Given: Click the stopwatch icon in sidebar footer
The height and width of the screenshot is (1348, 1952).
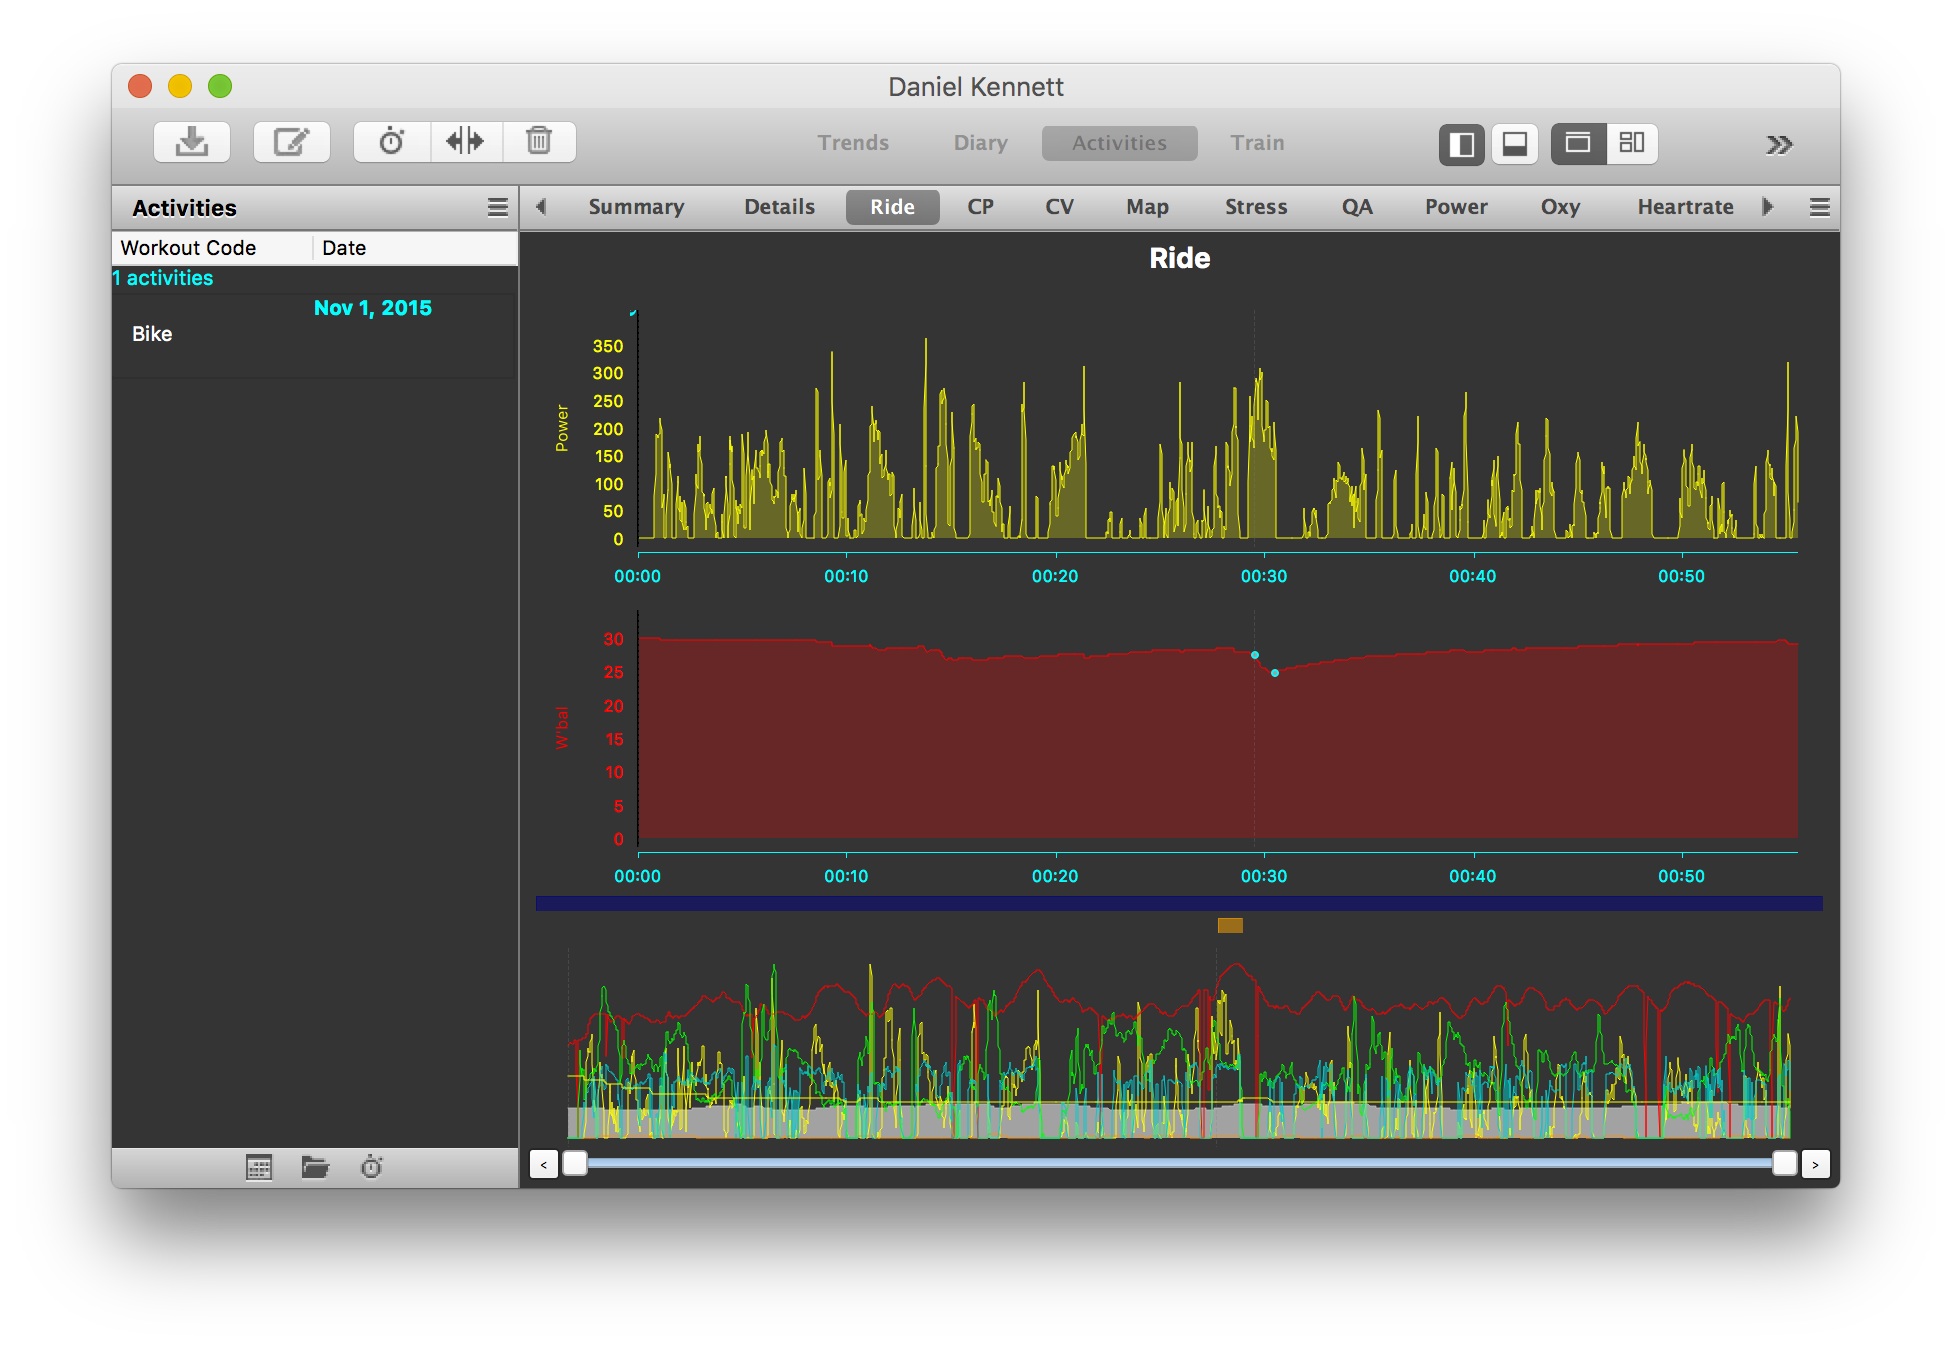Looking at the screenshot, I should (371, 1167).
